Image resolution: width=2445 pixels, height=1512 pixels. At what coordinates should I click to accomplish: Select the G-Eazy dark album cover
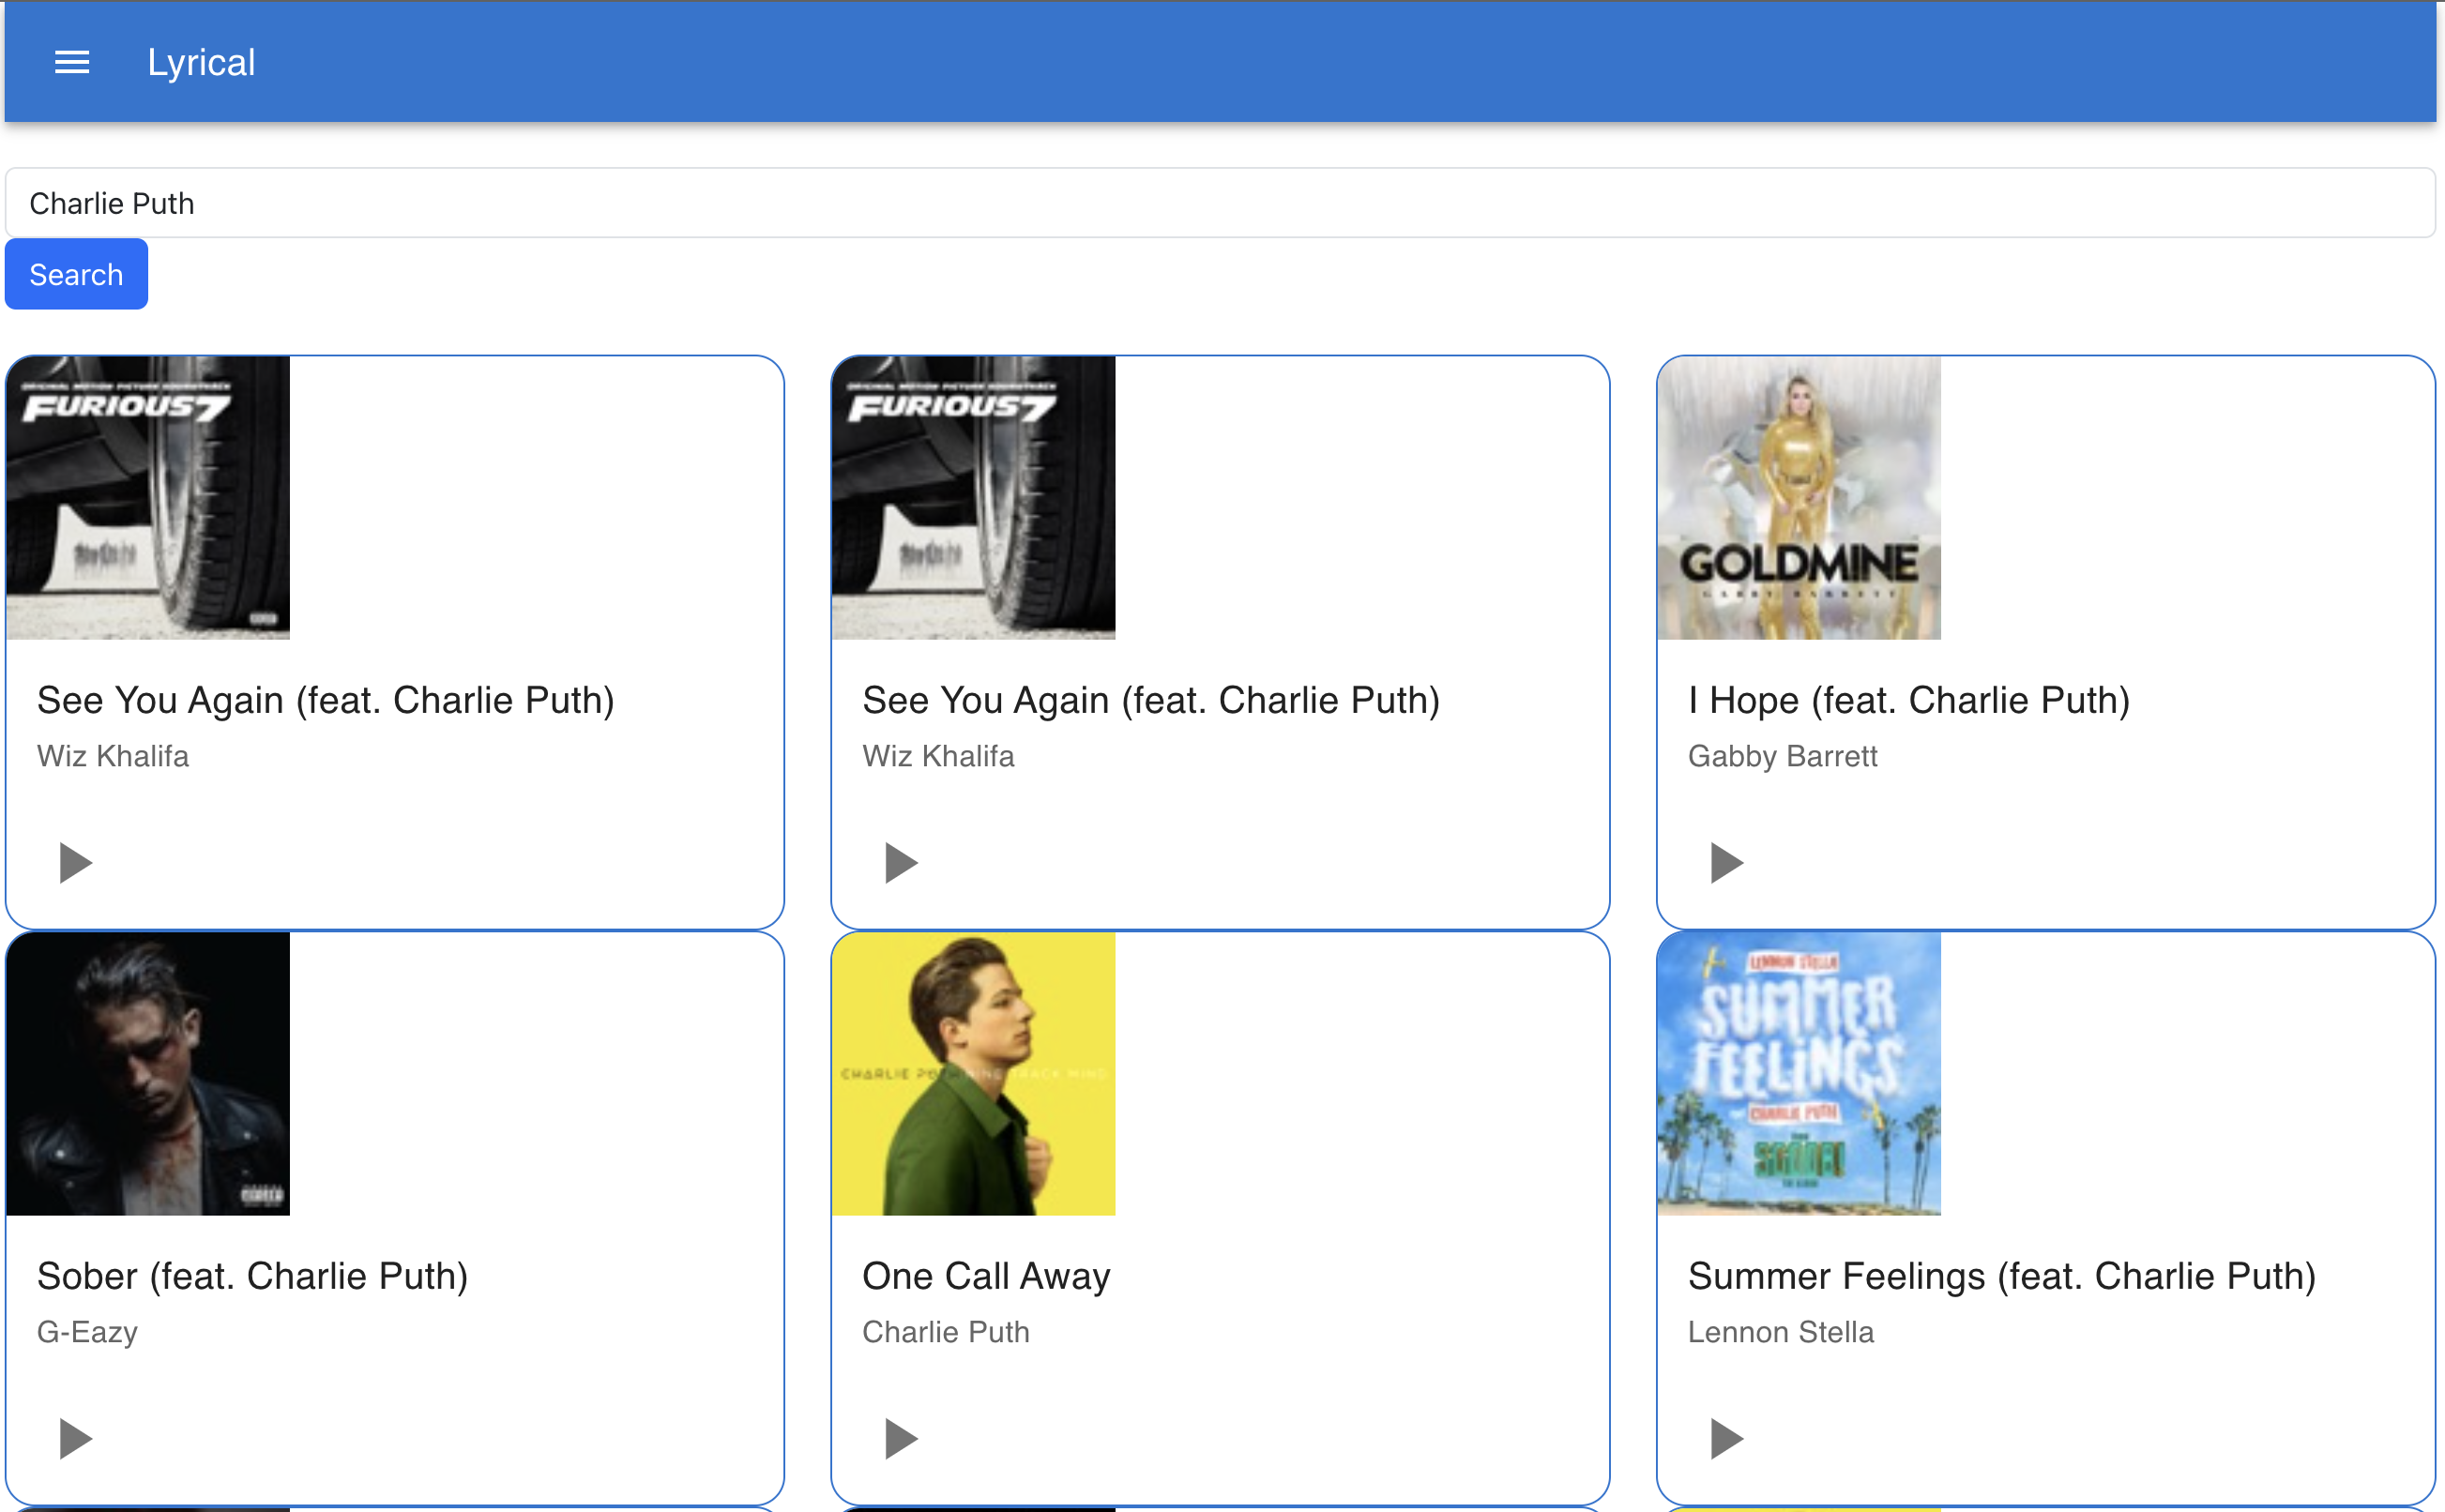pyautogui.click(x=148, y=1074)
